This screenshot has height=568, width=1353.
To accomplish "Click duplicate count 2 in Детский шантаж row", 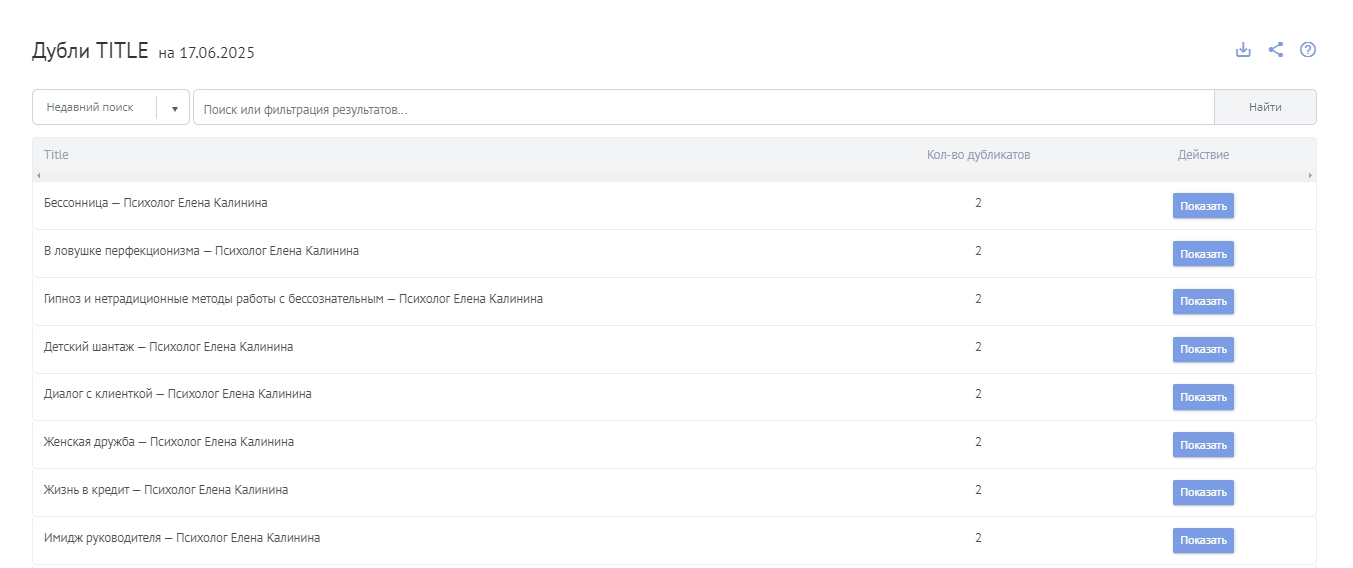I will click(x=979, y=347).
